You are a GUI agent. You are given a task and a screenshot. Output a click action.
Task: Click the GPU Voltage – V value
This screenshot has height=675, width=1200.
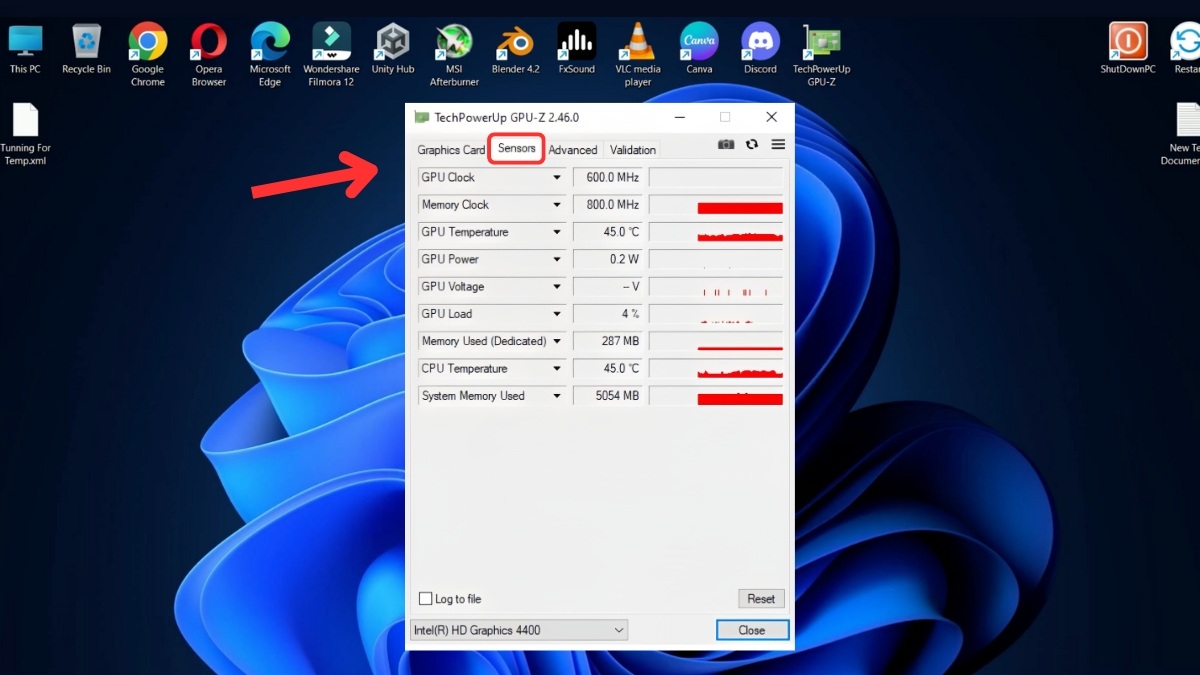608,287
